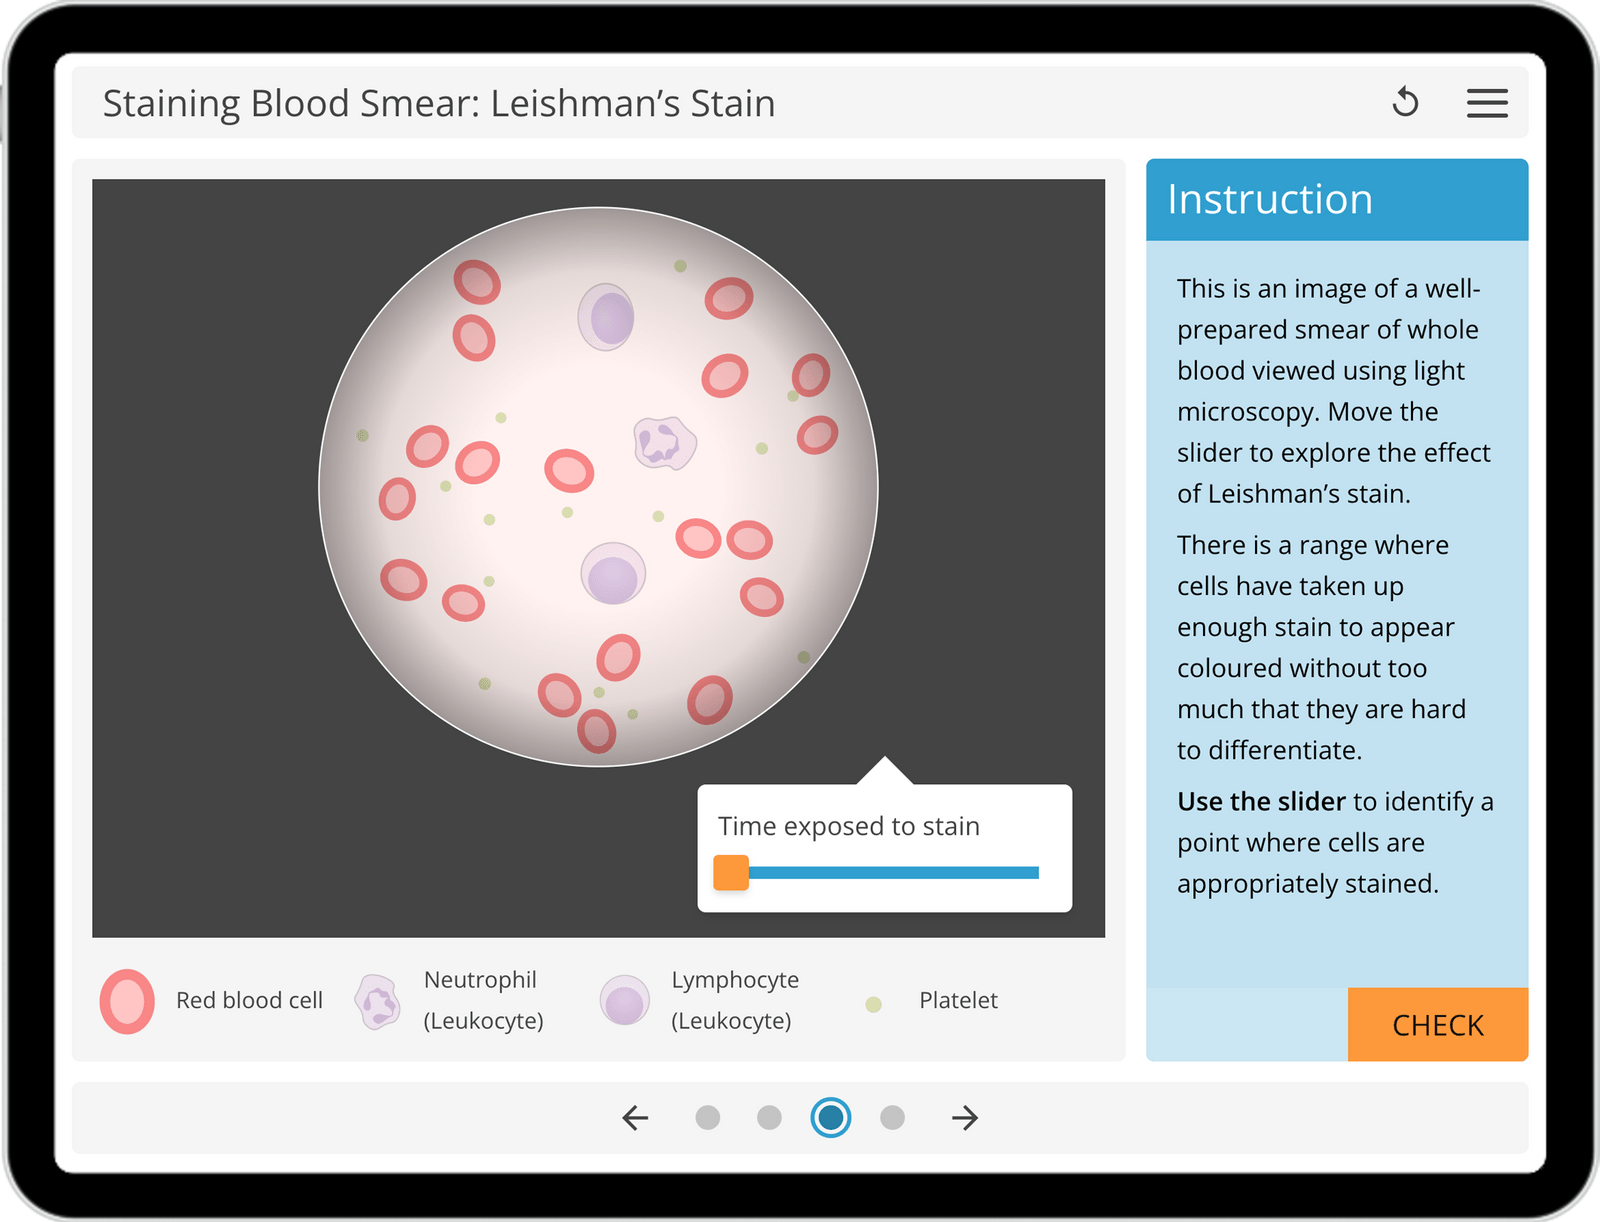Click the Neutrophil legend icon
The height and width of the screenshot is (1222, 1600).
point(376,1000)
